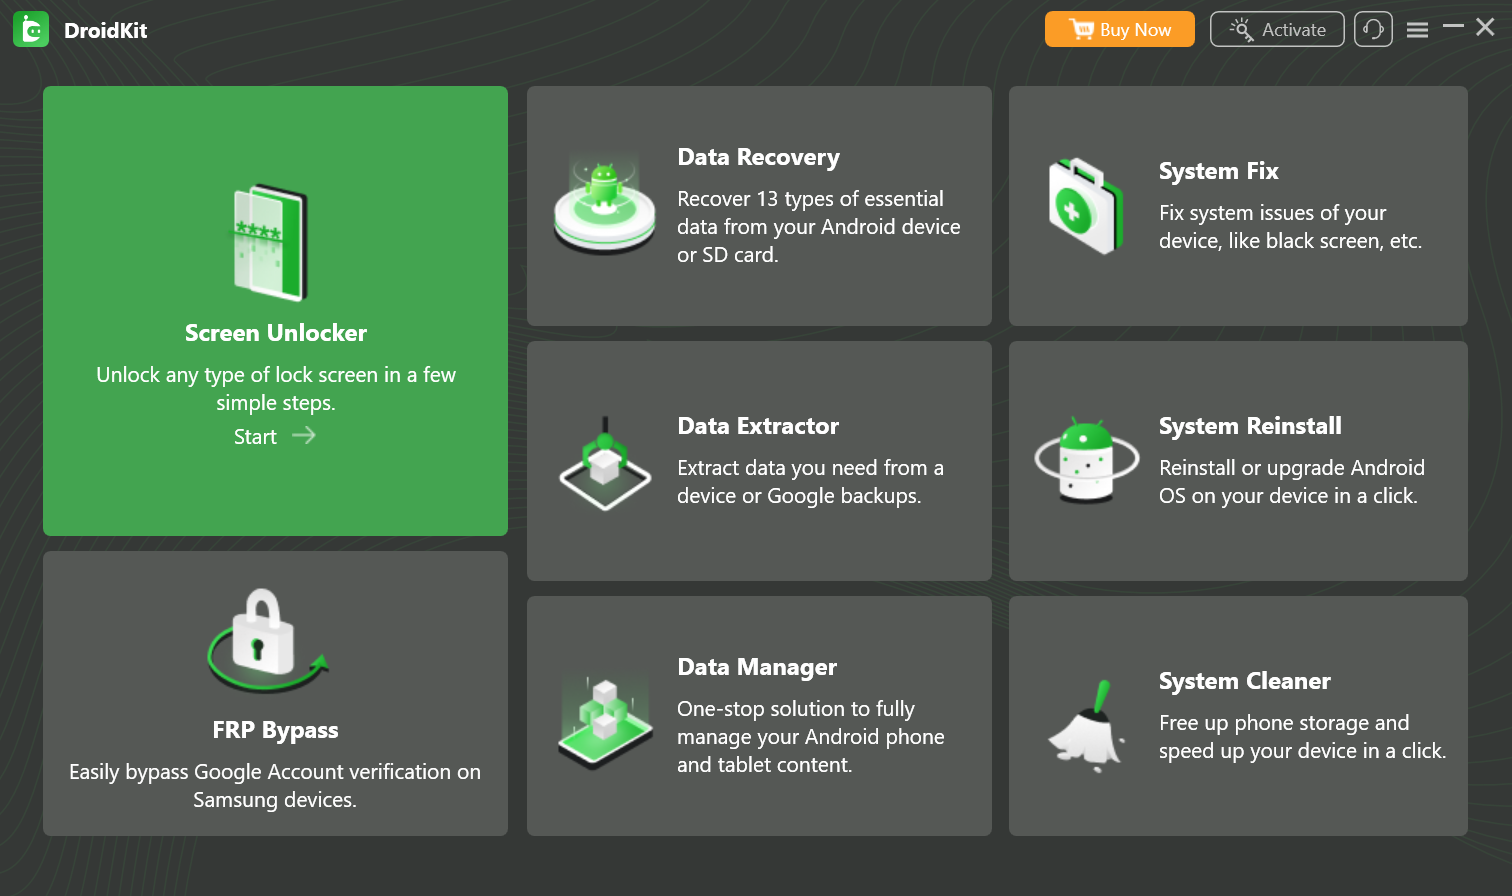Open the hamburger menu

(1417, 30)
